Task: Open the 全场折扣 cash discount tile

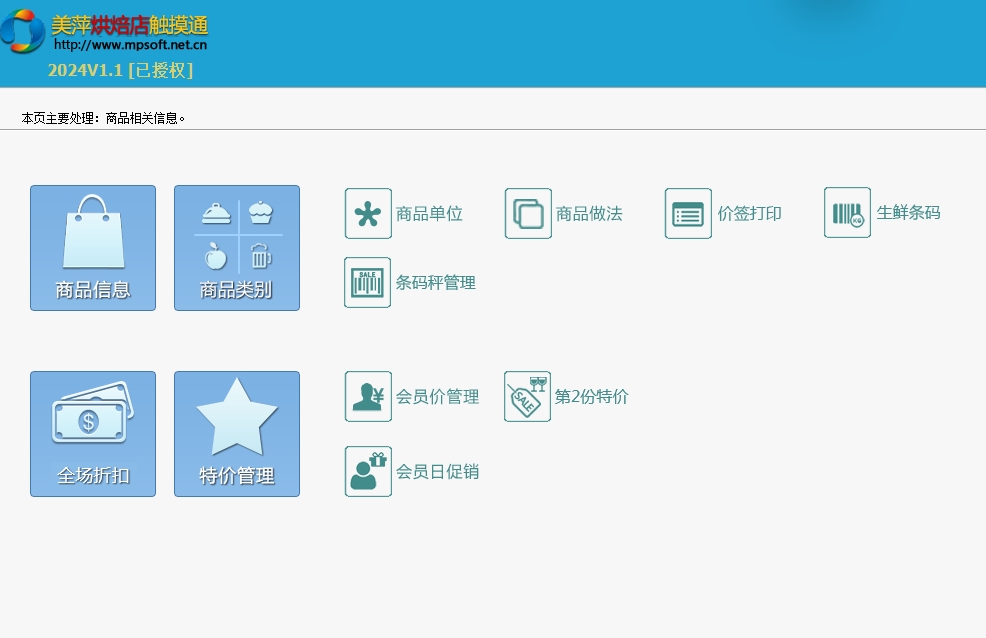Action: coord(93,434)
